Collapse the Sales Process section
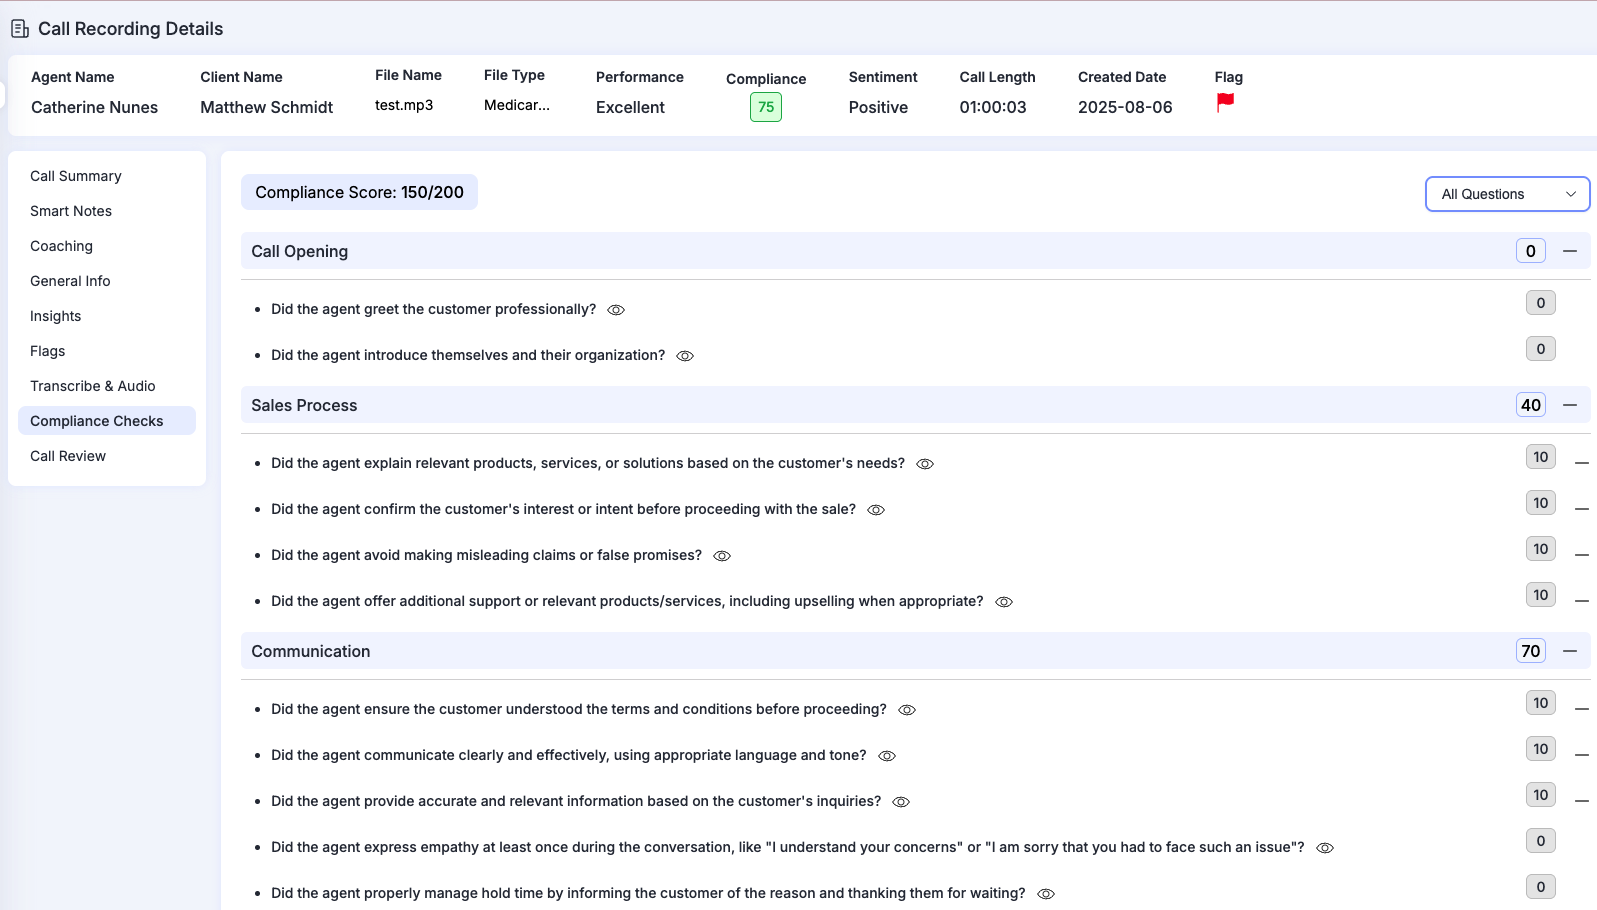This screenshot has width=1597, height=910. (x=1570, y=405)
